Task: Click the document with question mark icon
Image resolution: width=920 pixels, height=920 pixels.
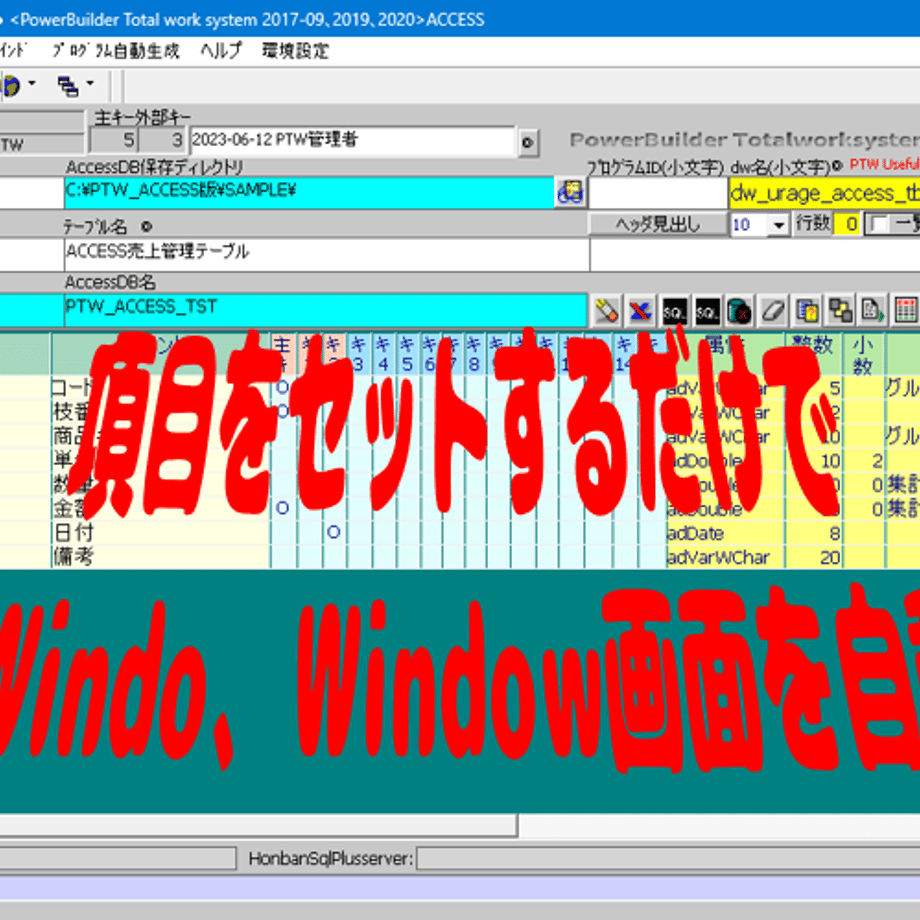Action: click(x=807, y=310)
